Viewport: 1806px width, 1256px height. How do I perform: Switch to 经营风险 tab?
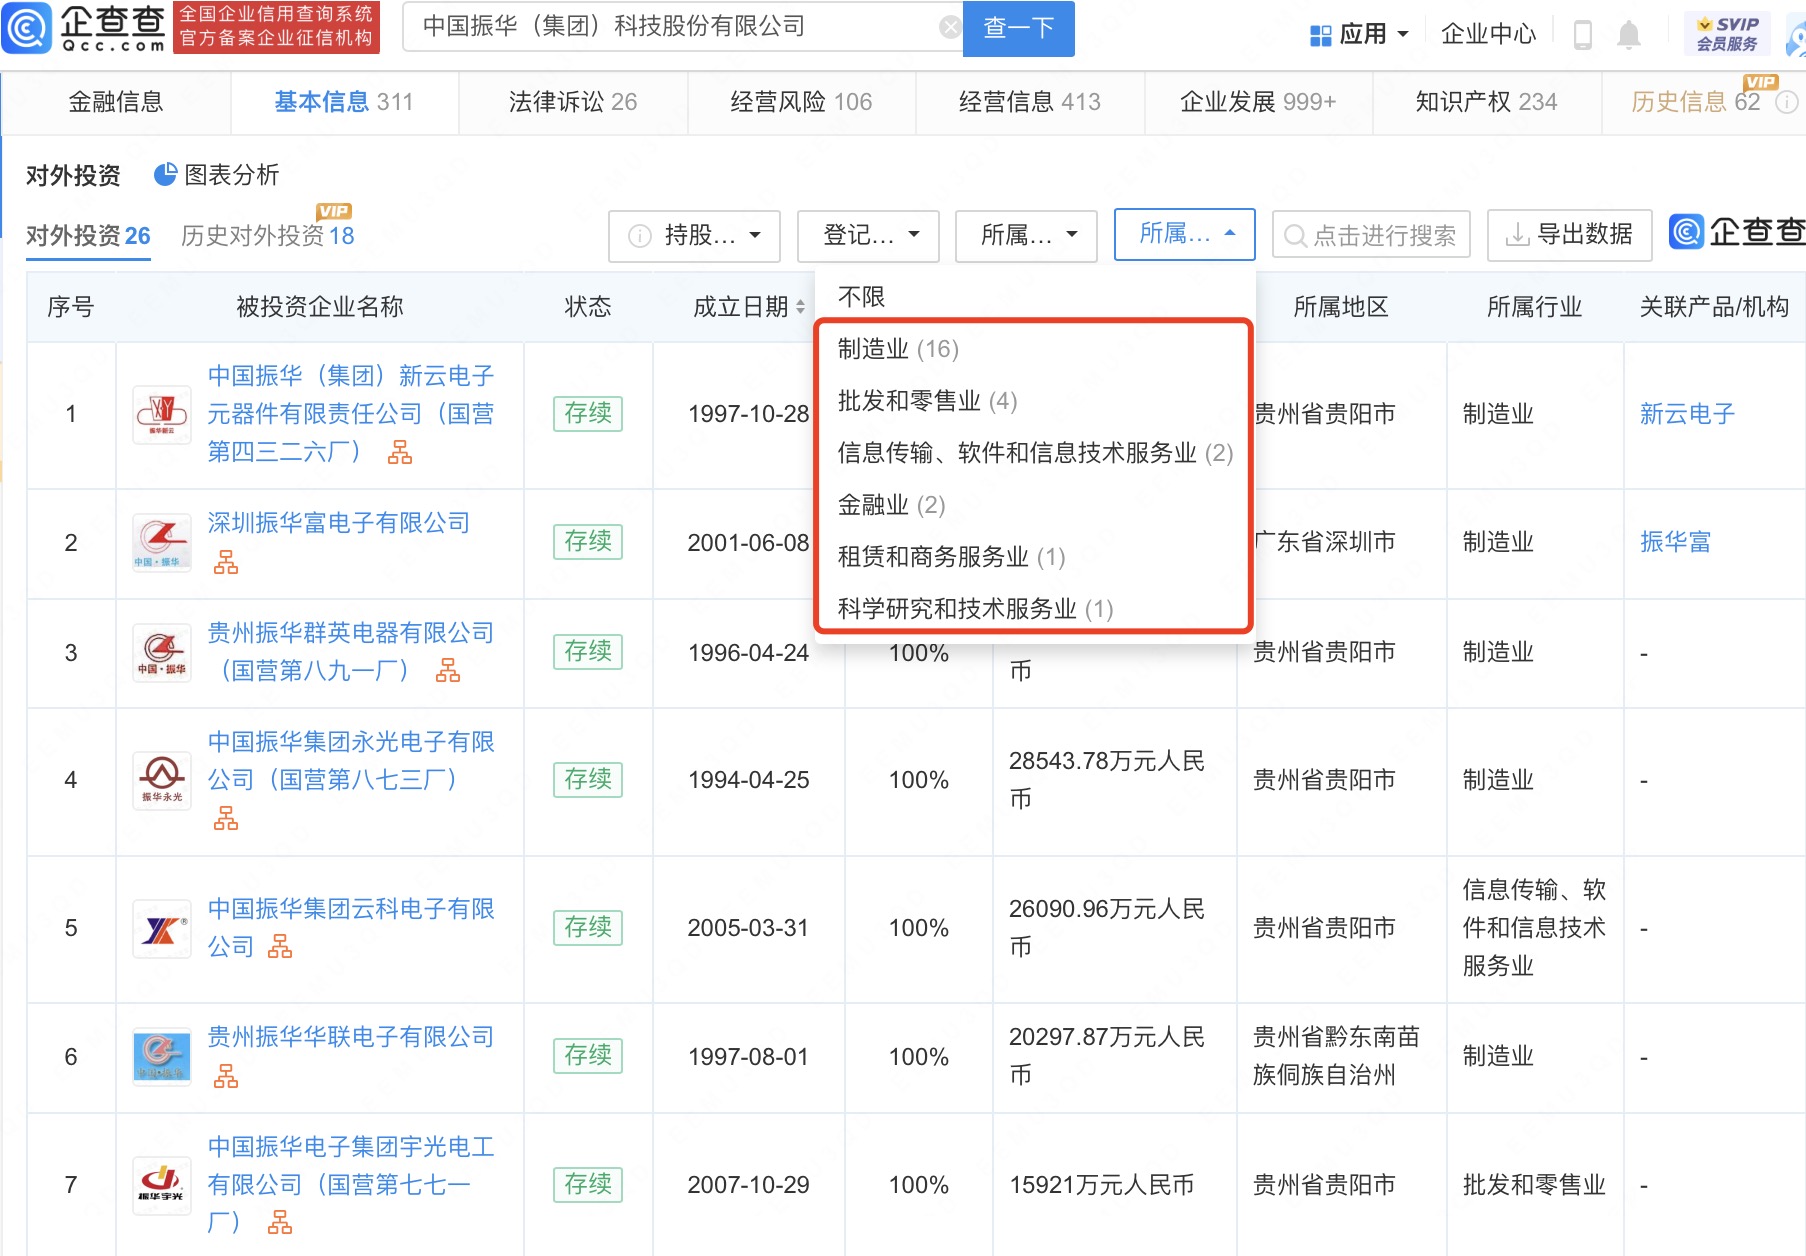(801, 102)
